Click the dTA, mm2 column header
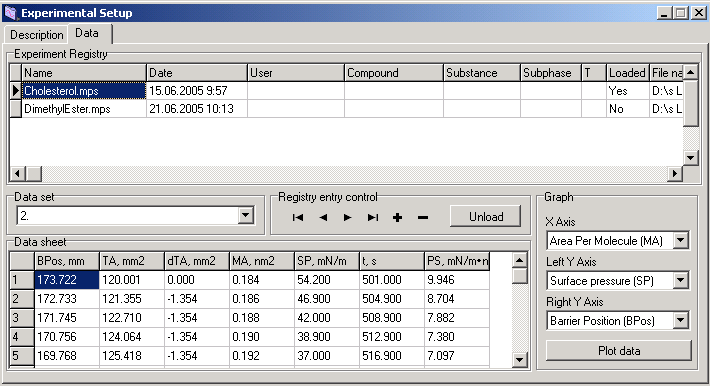Image resolution: width=710 pixels, height=386 pixels. 197,261
